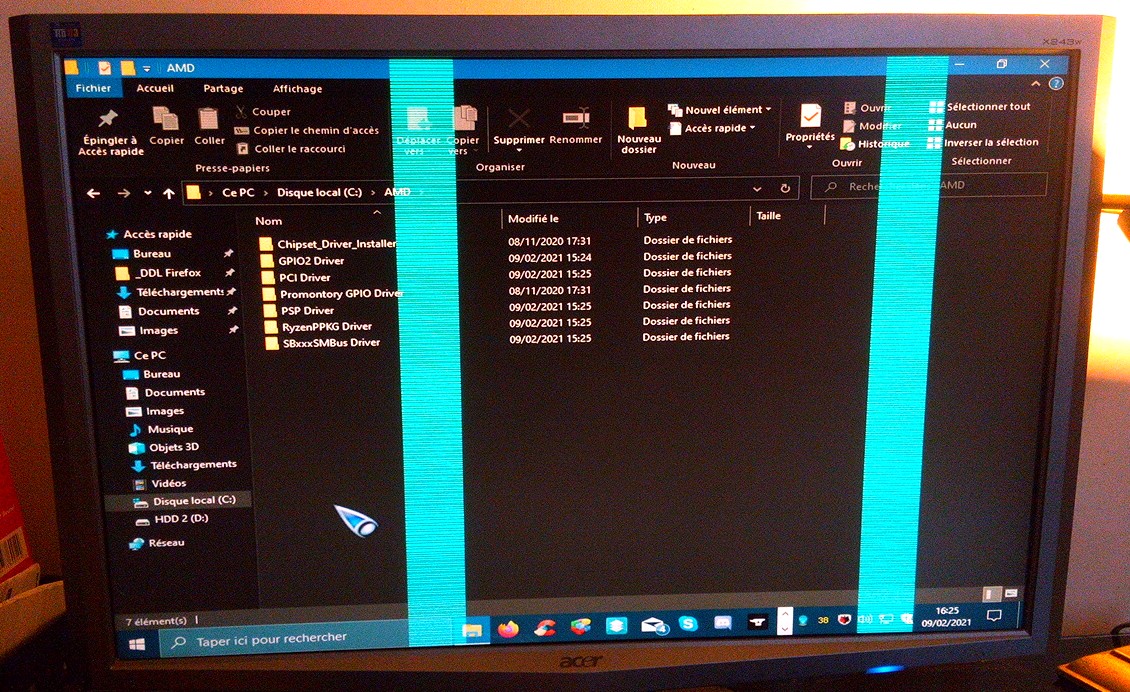Screen dimensions: 1130x692
Task: Open the blue help question mark
Action: pos(1056,84)
